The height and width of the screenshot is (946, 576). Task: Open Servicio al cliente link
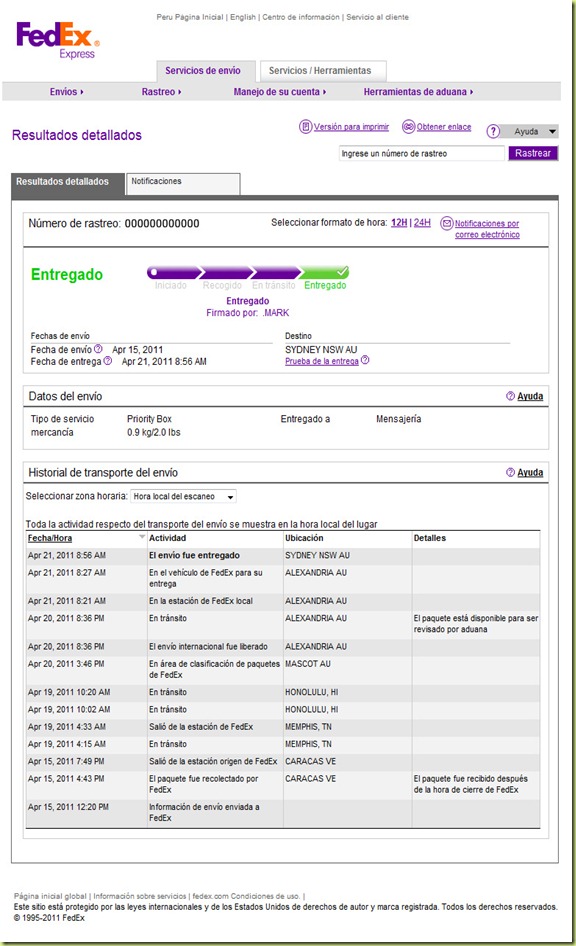click(378, 17)
